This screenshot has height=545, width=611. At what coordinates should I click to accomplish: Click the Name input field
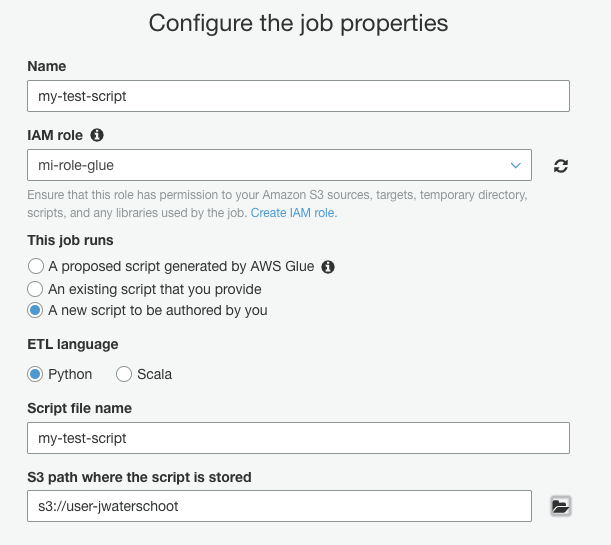(x=298, y=96)
